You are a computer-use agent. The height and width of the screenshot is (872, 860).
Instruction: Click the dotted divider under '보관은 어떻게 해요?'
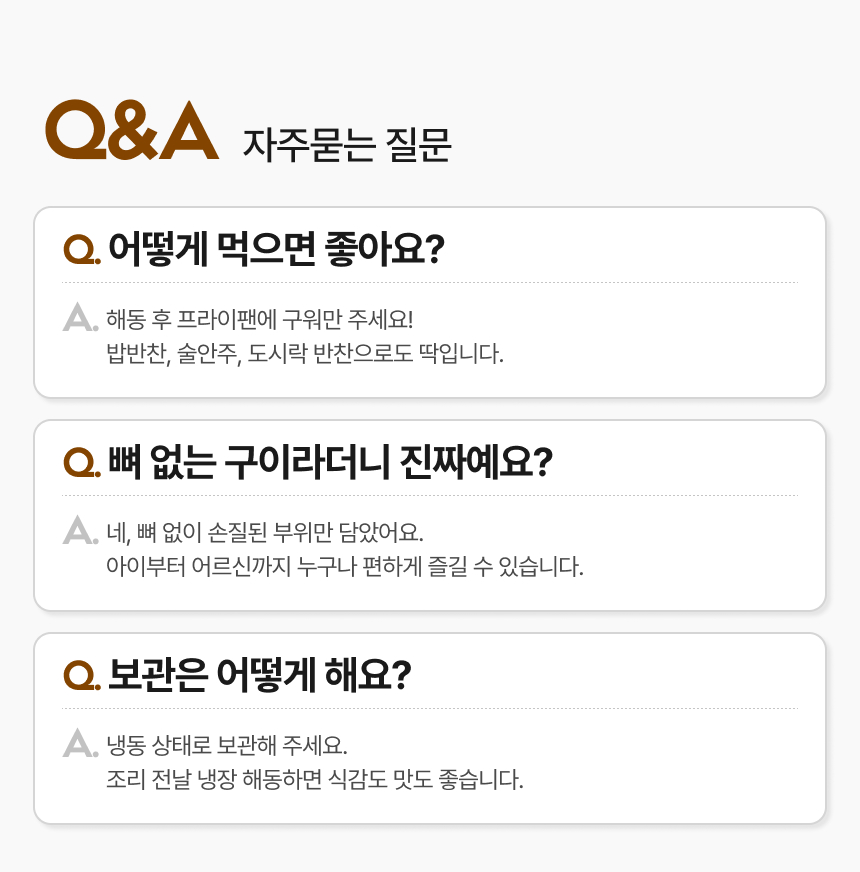430,709
